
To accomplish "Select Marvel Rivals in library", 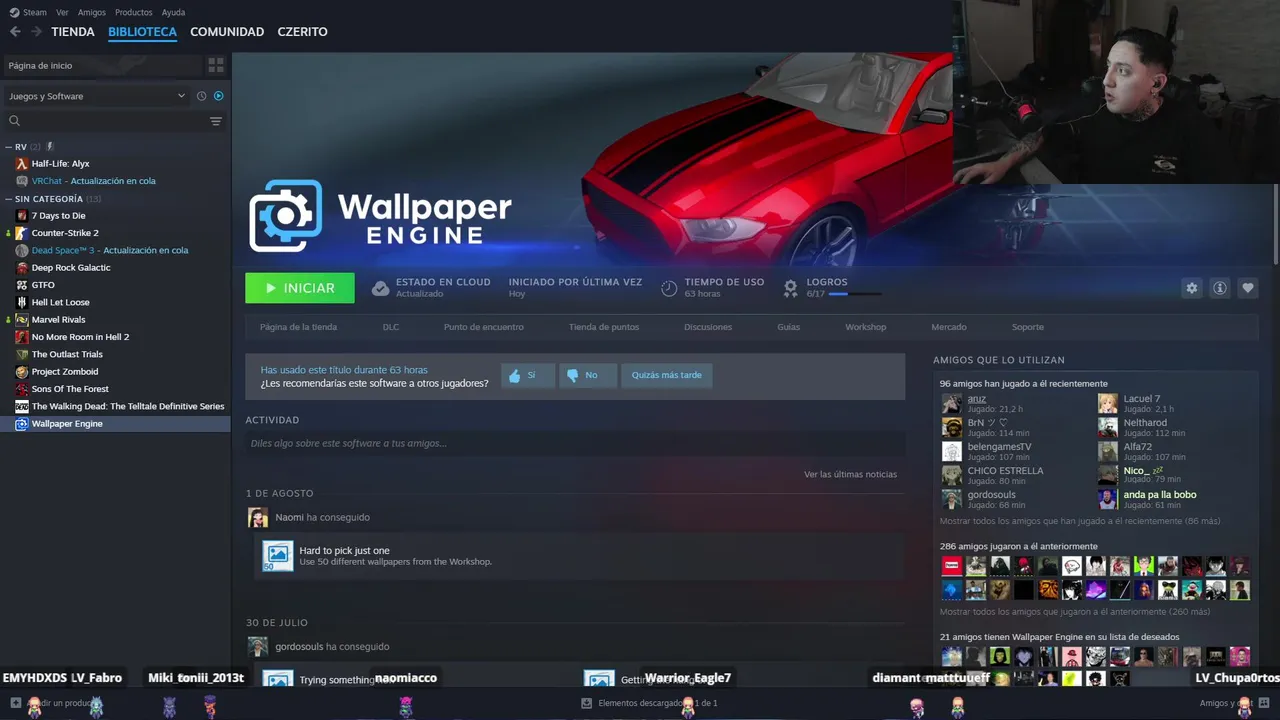I will click(58, 320).
